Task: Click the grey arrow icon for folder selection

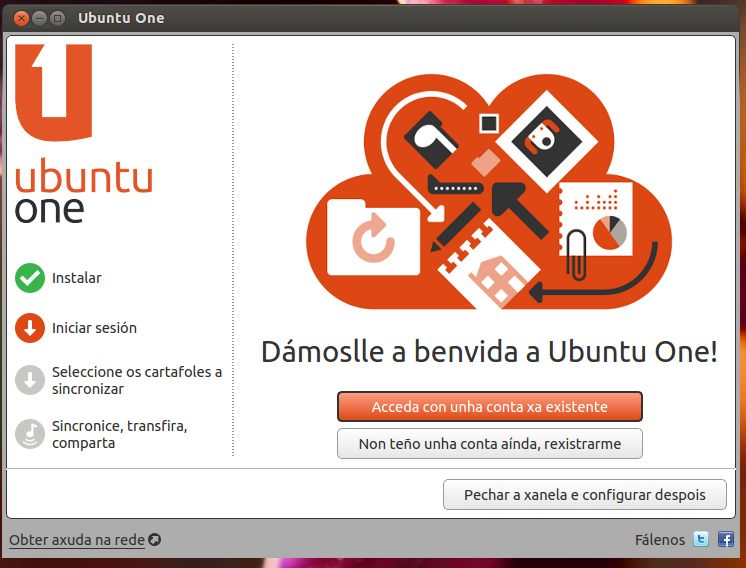Action: pyautogui.click(x=30, y=380)
